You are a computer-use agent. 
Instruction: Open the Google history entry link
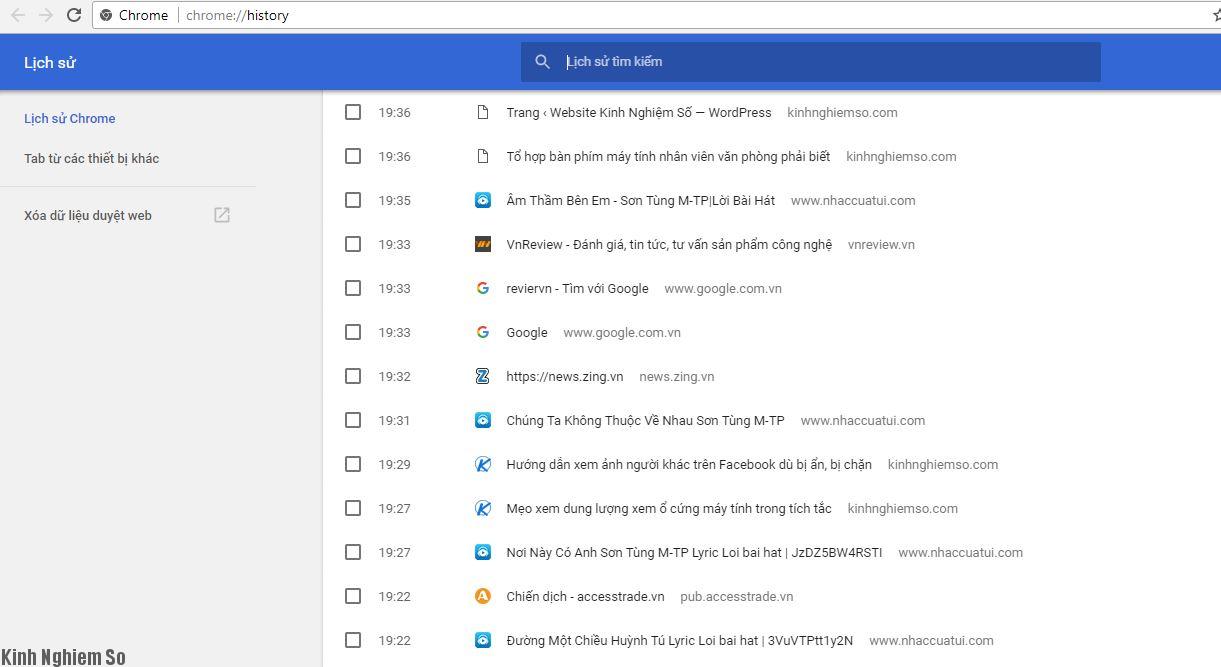point(527,332)
